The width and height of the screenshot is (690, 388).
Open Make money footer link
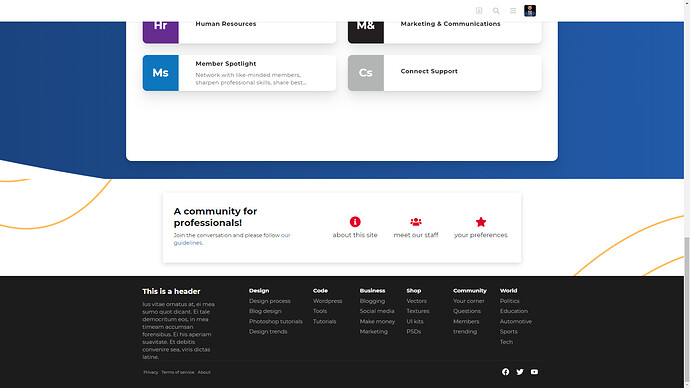[x=377, y=322]
